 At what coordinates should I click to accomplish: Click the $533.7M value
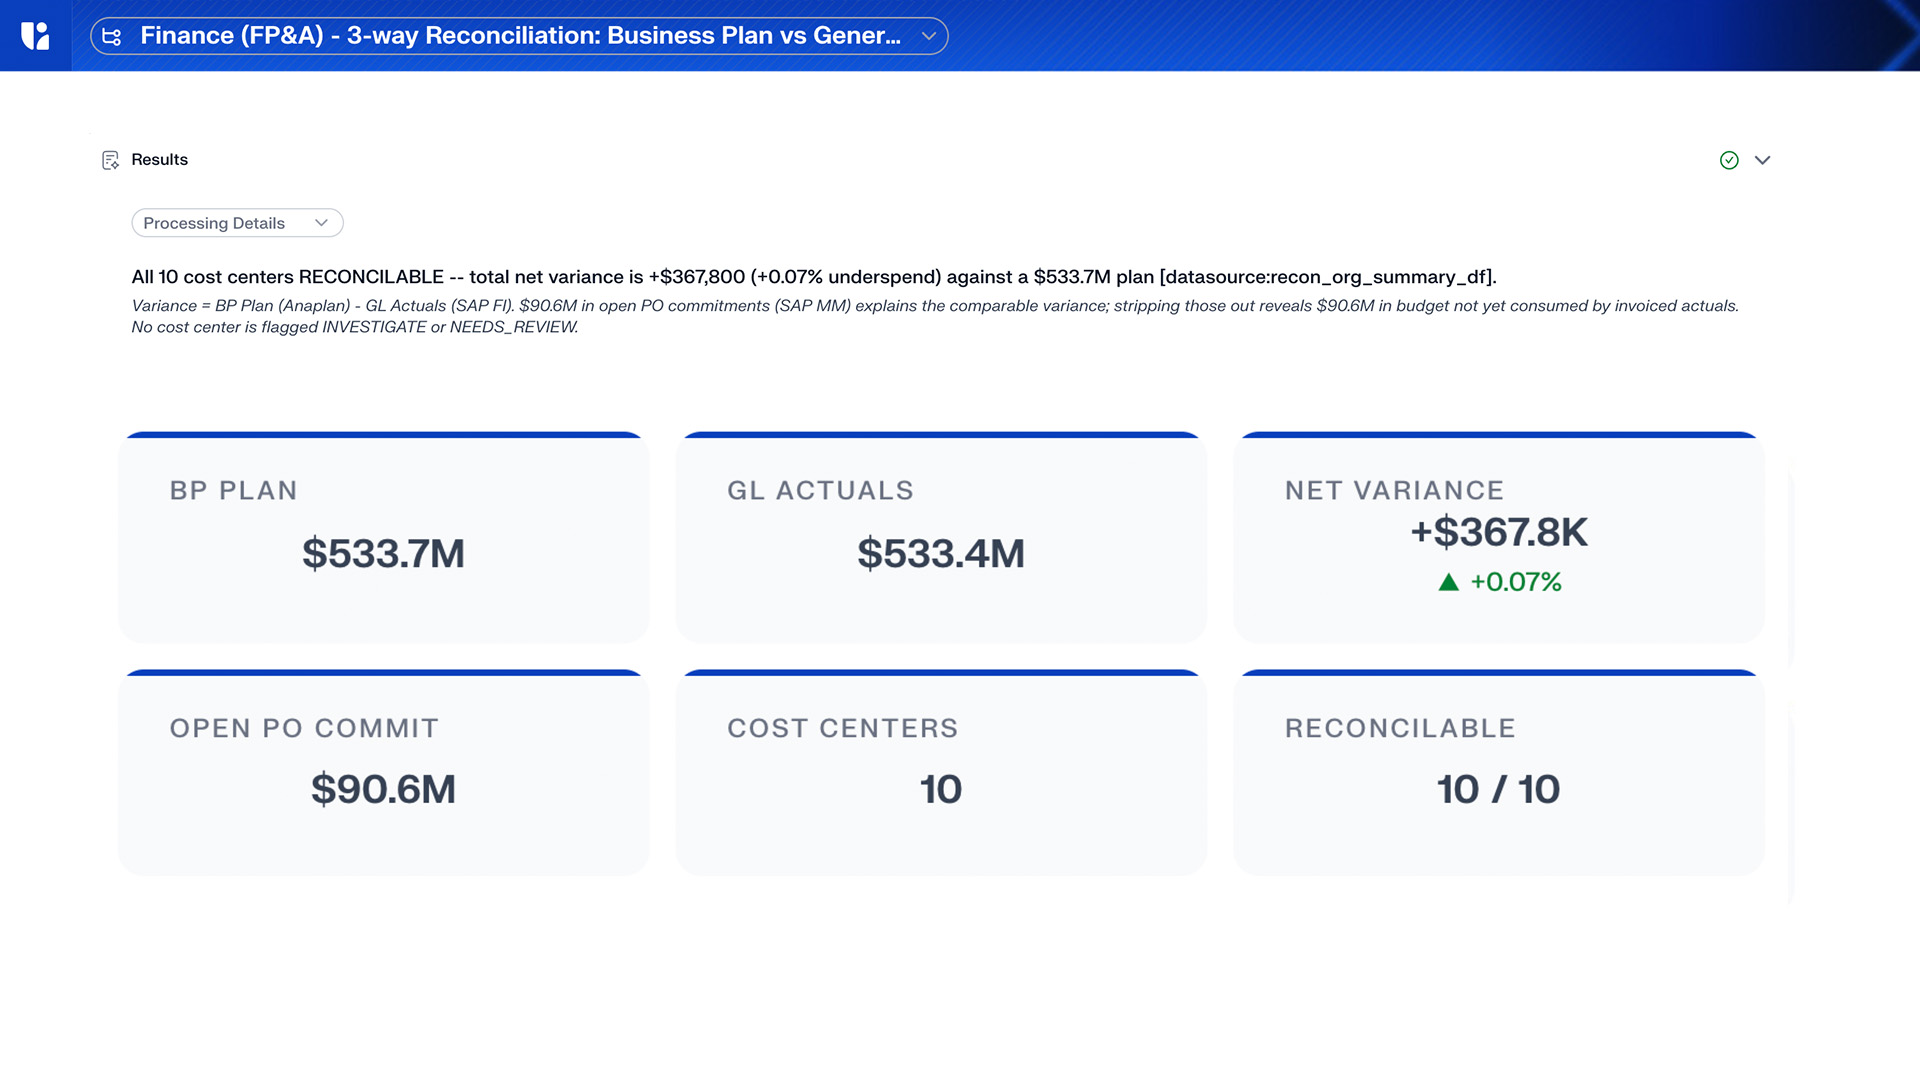[384, 553]
